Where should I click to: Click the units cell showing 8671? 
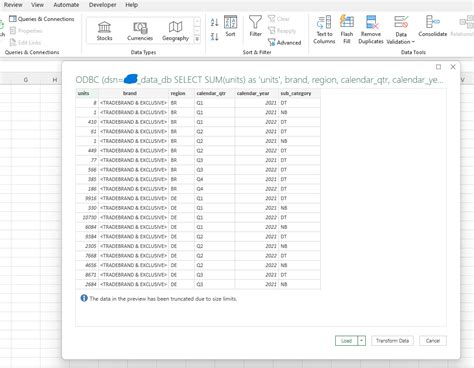point(87,275)
